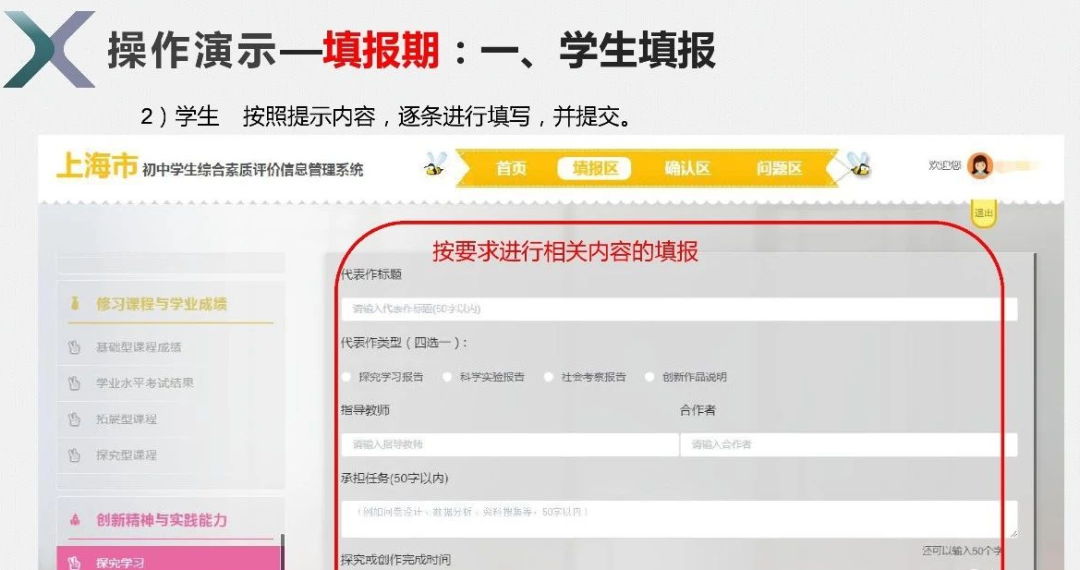This screenshot has height=570, width=1080.
Task: Click the user avatar icon
Action: (979, 166)
